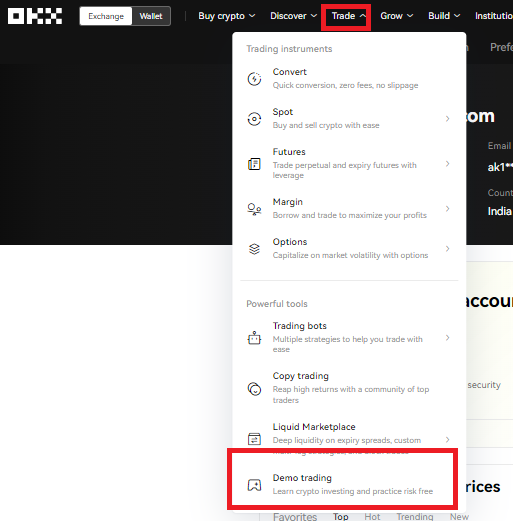
Task: Click the Futures document icon
Action: coord(254,164)
